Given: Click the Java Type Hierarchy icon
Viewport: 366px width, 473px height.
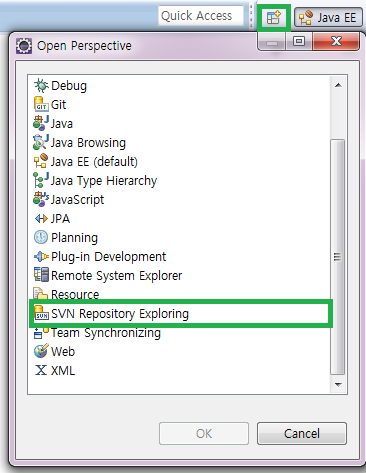Looking at the screenshot, I should (41, 180).
